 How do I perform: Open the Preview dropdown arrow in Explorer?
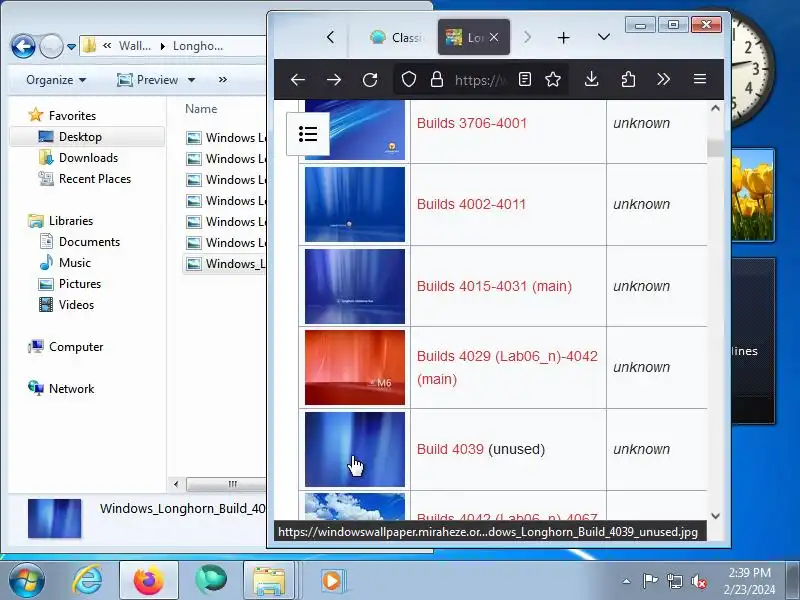click(x=191, y=80)
